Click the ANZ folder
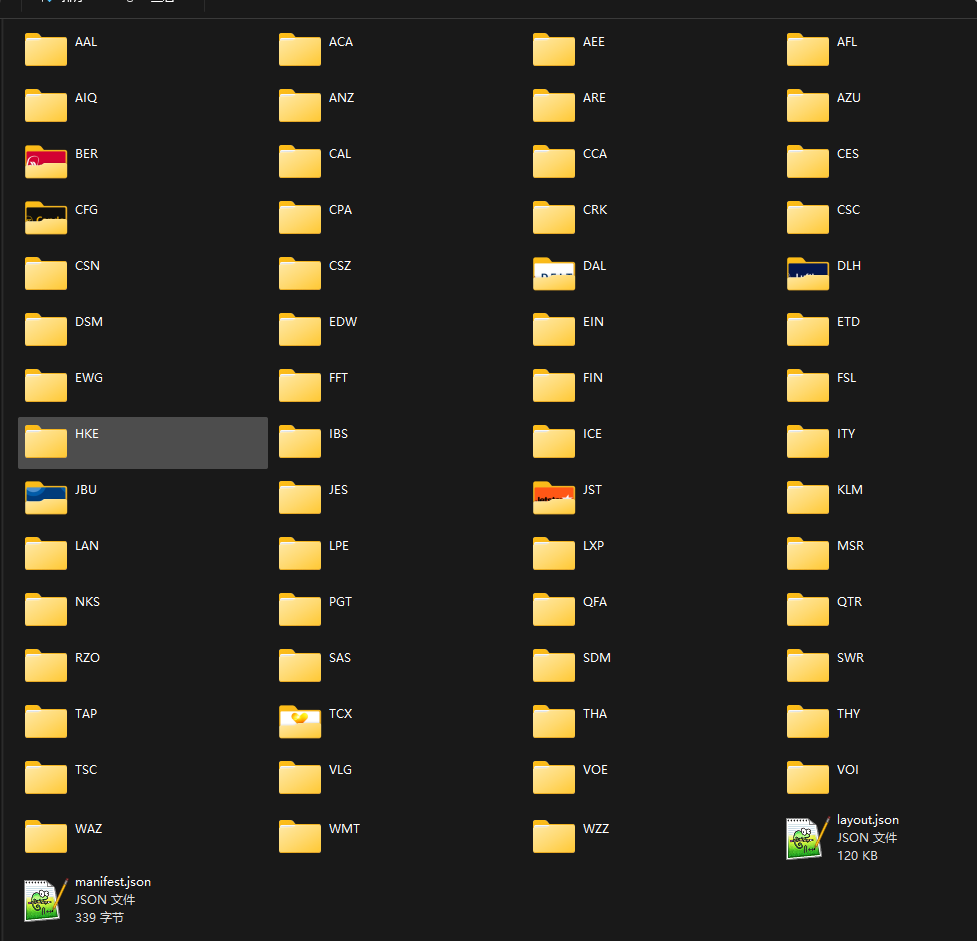977x941 pixels. click(300, 105)
